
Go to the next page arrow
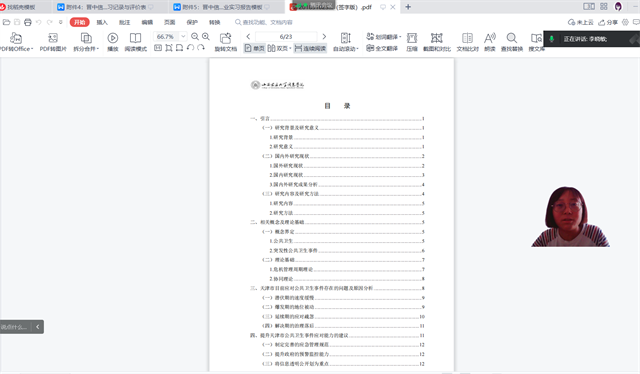(x=324, y=36)
